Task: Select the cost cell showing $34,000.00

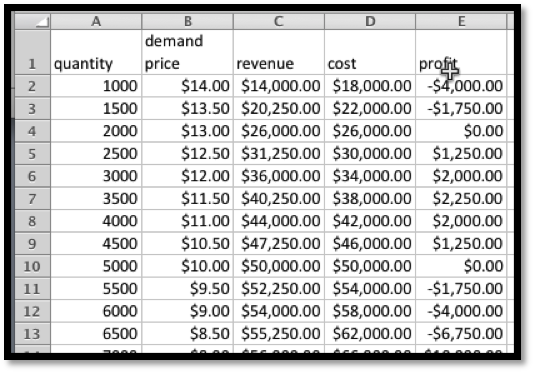Action: [370, 176]
